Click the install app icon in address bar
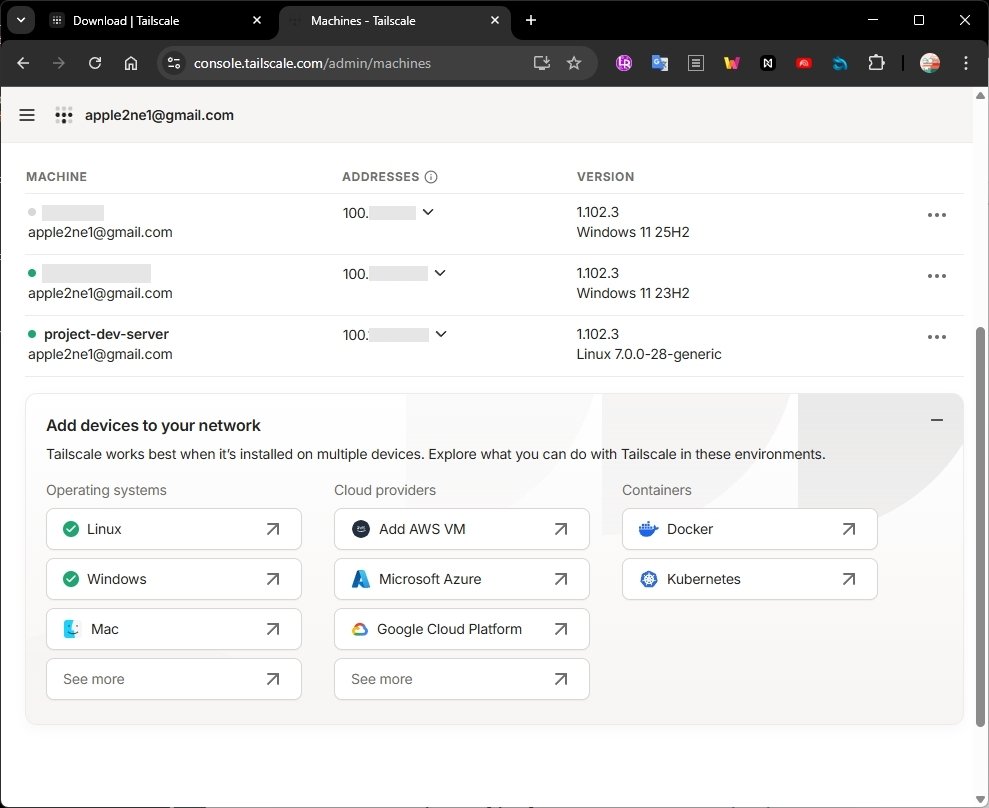This screenshot has width=989, height=808. tap(542, 63)
